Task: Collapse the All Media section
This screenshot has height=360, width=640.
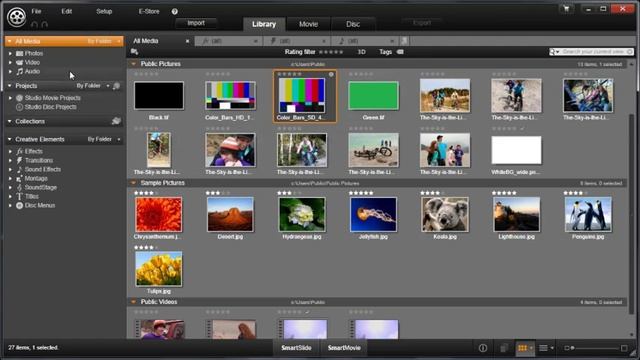Action: point(10,41)
